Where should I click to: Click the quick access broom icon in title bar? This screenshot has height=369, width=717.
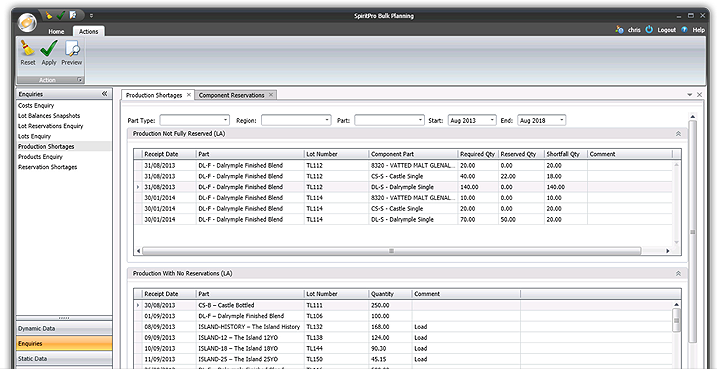[x=49, y=16]
